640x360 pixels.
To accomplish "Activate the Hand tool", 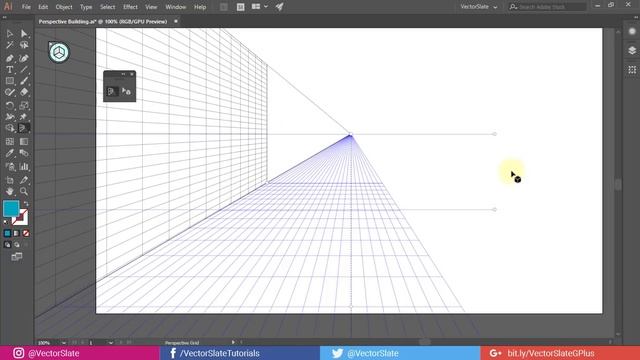I will 10,191.
